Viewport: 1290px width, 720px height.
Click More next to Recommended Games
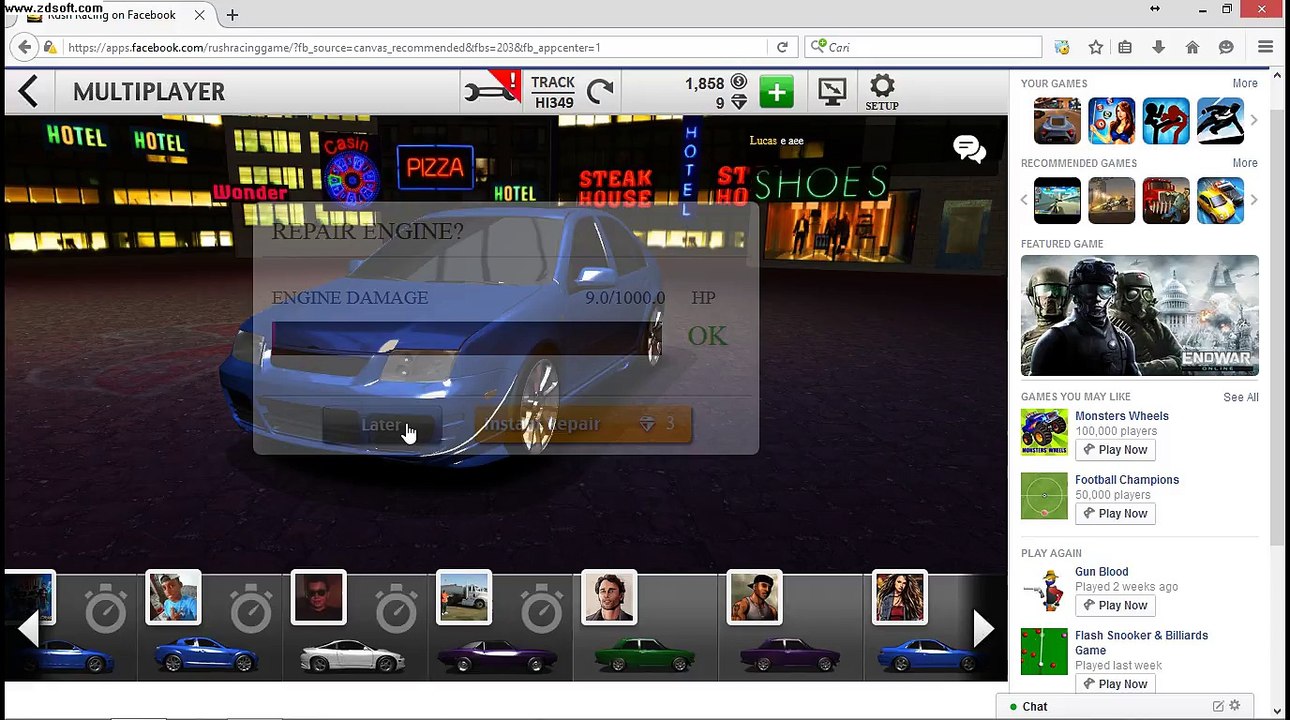1245,163
